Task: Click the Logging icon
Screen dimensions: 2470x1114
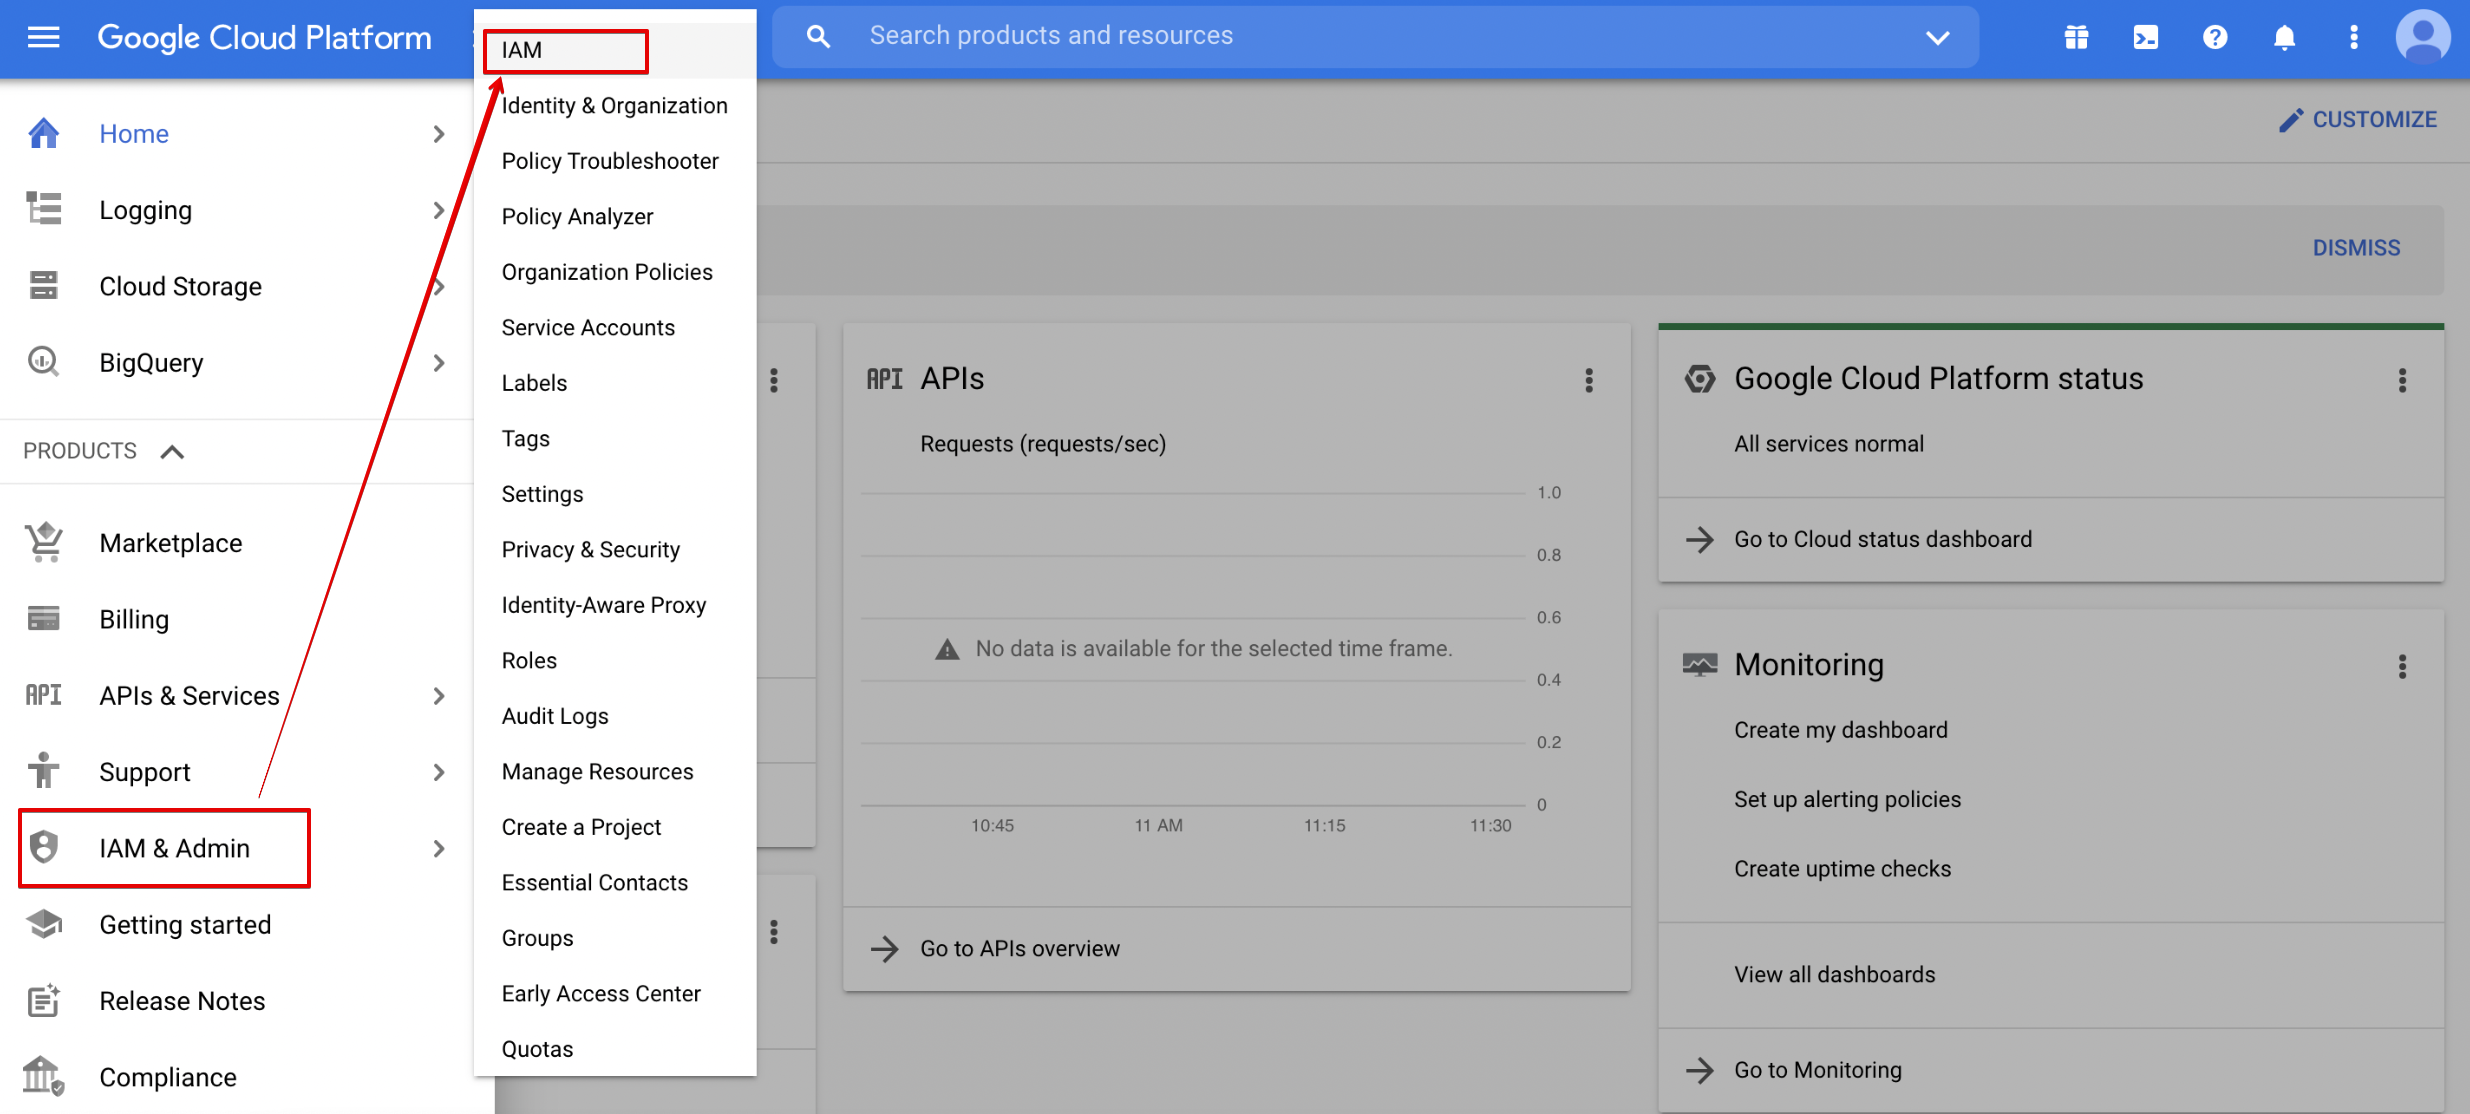Action: pos(43,209)
